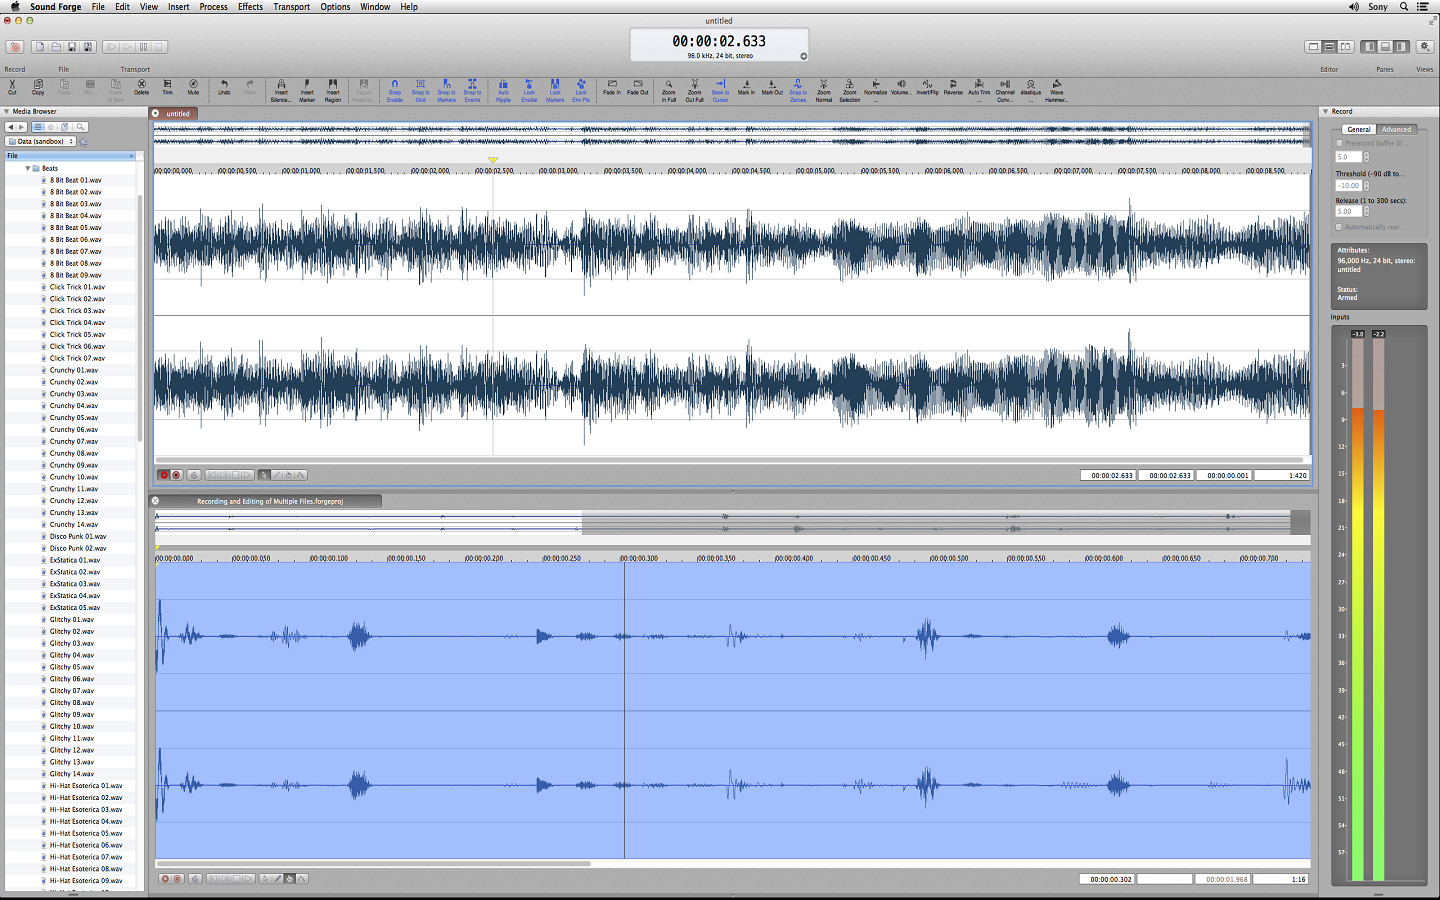Switch to the Advanced tab in Record panel
Image resolution: width=1440 pixels, height=900 pixels.
[x=1396, y=129]
